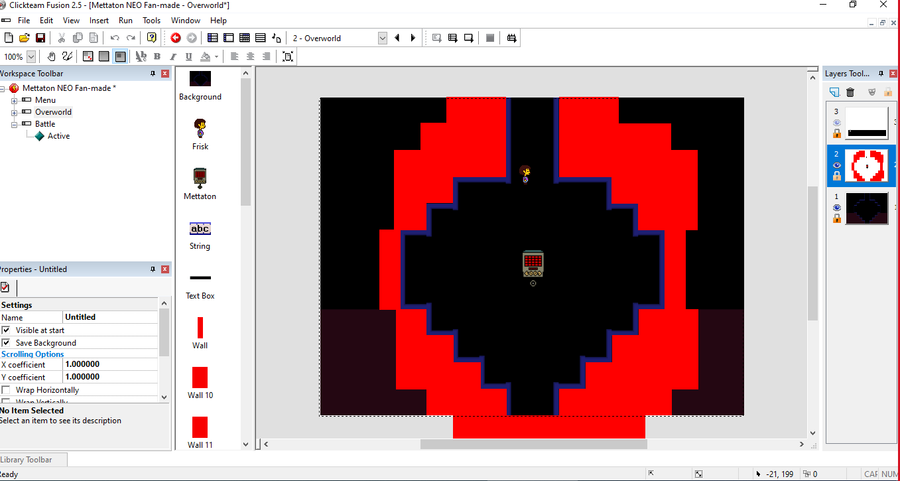Open the Event list editor icon
Screen dimensions: 900x481
261,38
